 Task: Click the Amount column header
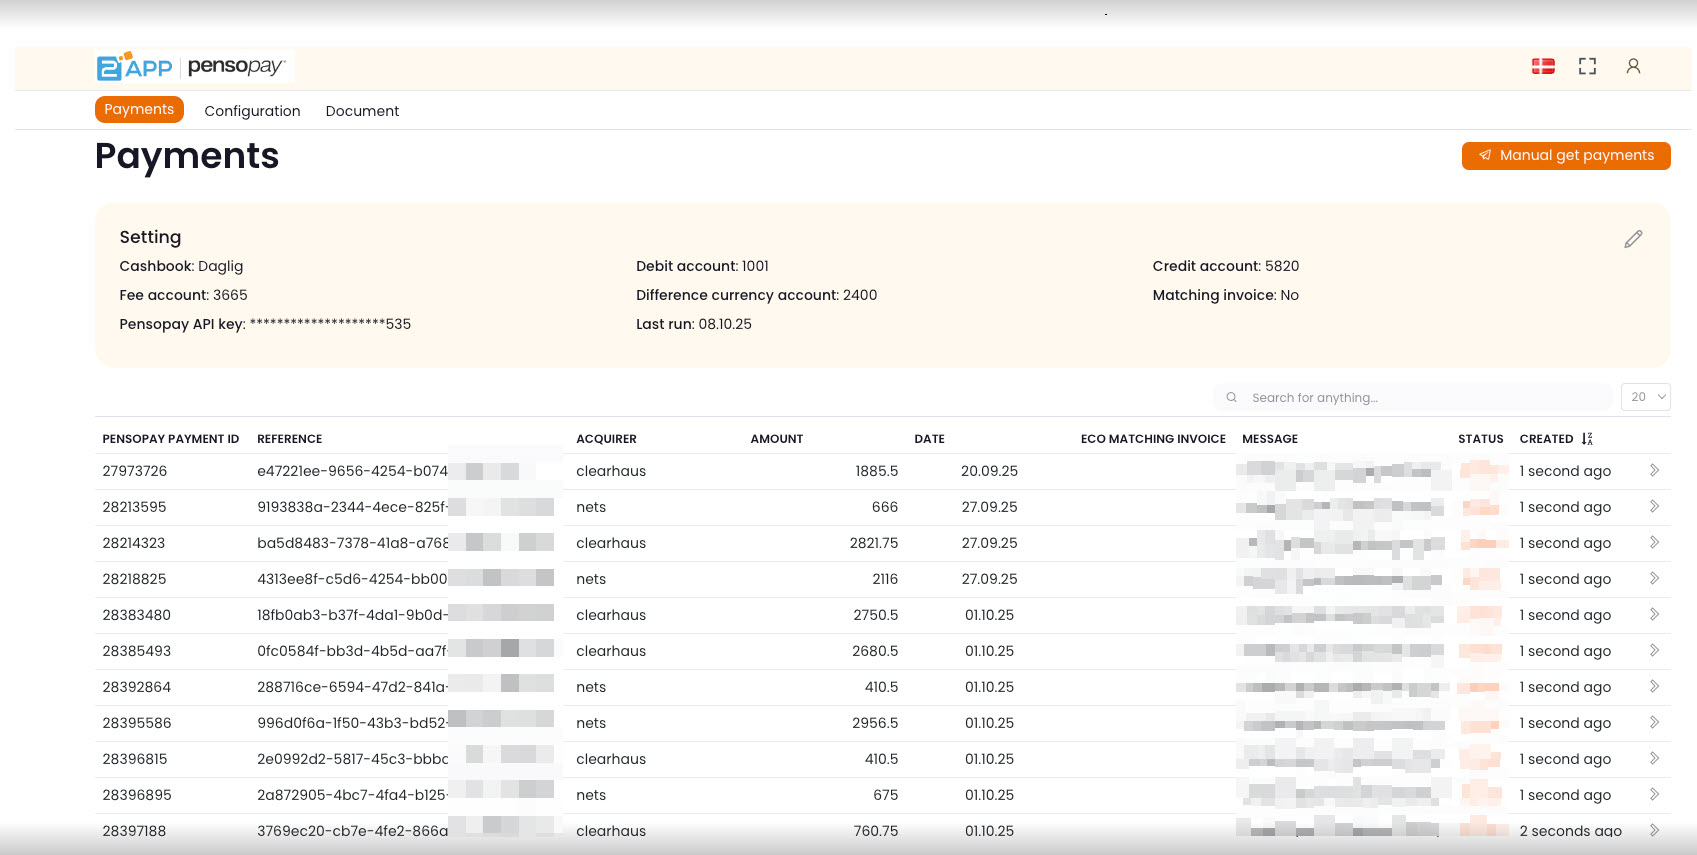coord(776,439)
